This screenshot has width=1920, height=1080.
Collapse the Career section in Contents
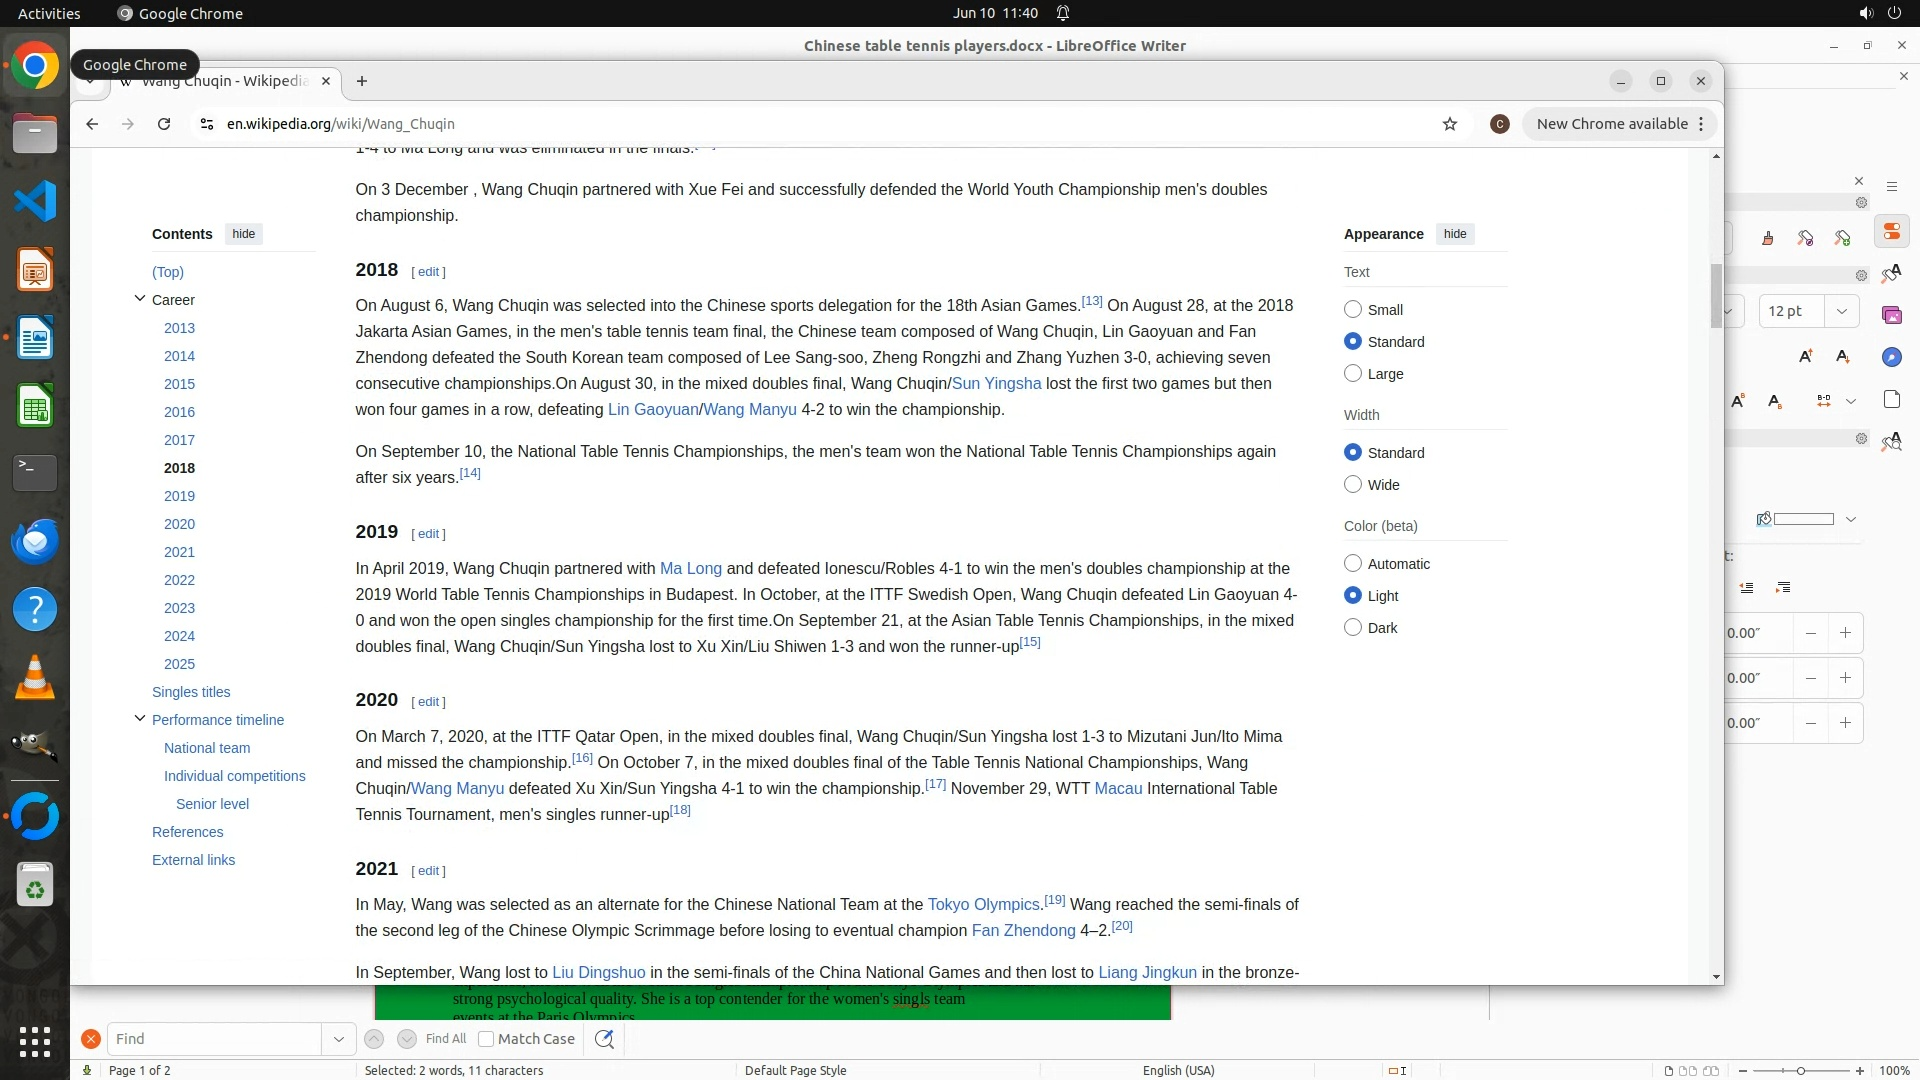click(x=140, y=299)
